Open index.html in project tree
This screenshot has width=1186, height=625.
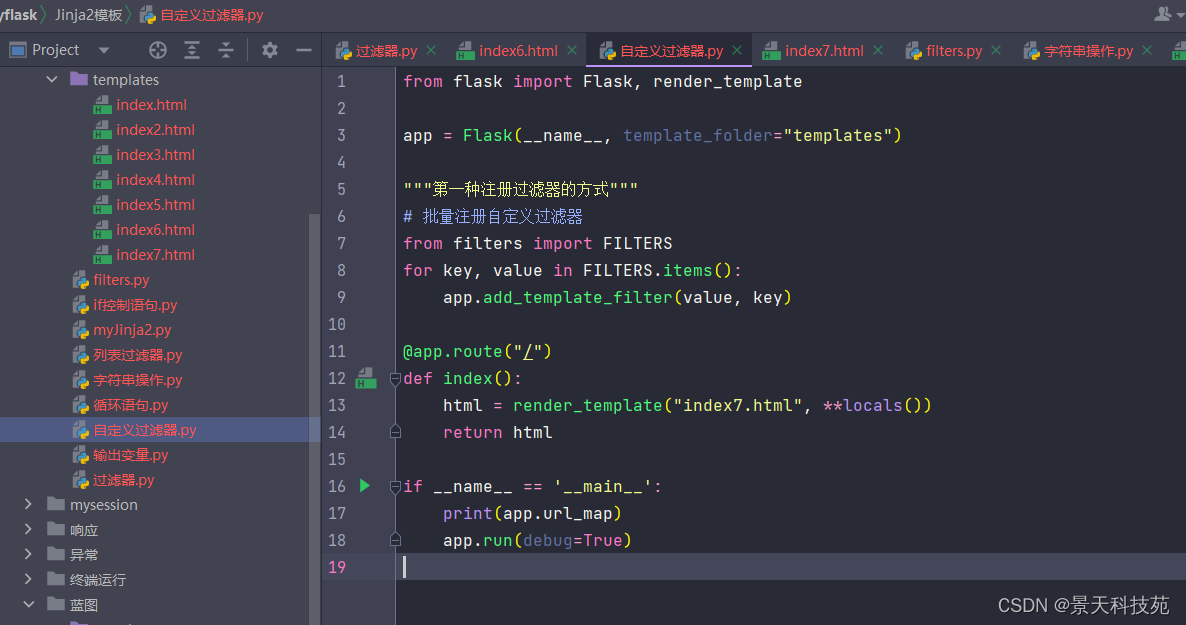(x=151, y=104)
